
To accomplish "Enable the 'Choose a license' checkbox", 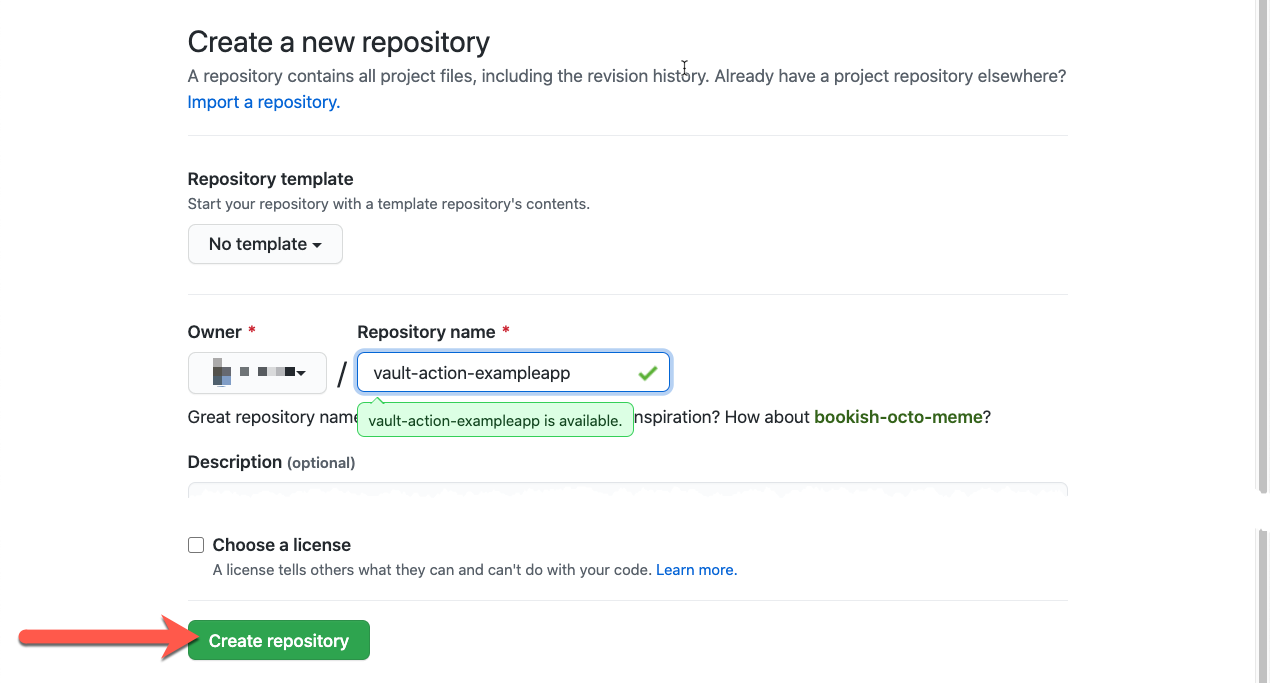I will pos(196,544).
